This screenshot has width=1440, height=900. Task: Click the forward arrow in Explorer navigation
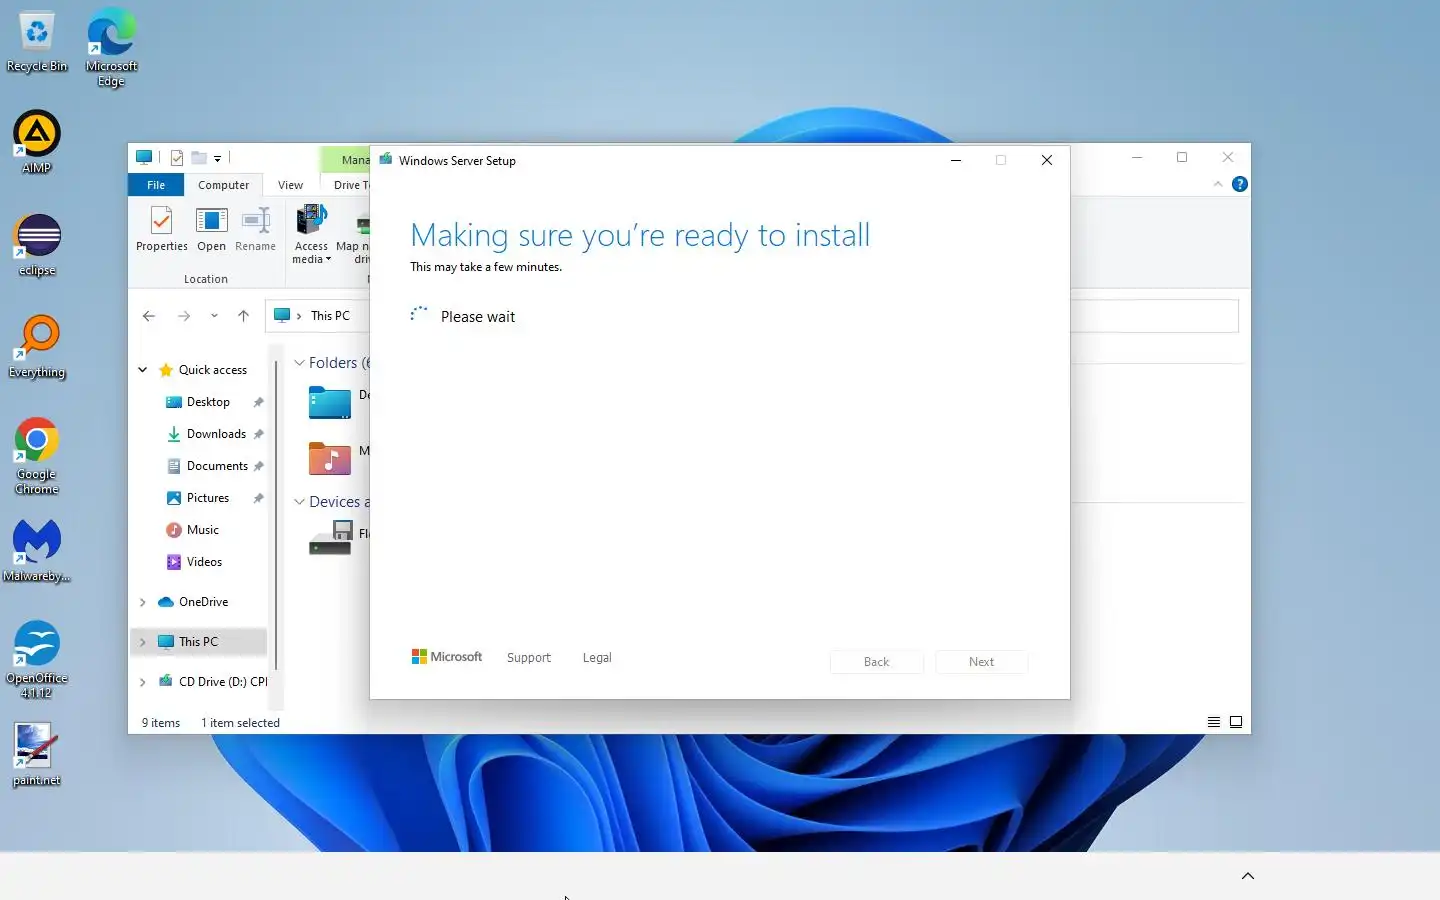coord(184,316)
